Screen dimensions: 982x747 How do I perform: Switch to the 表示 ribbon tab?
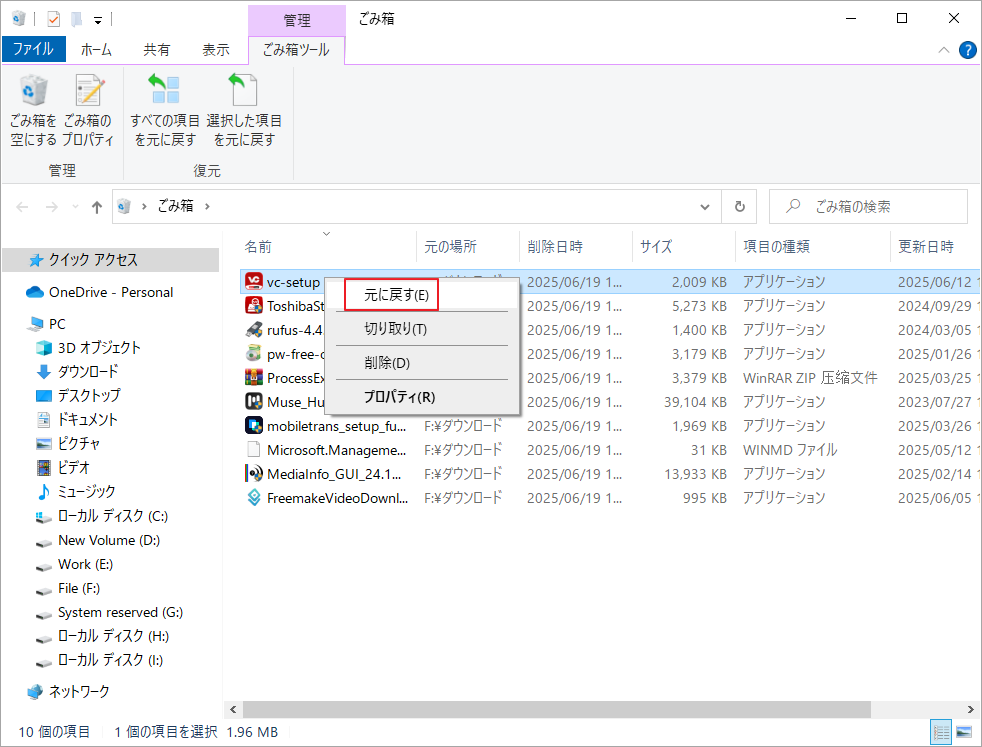pyautogui.click(x=215, y=49)
